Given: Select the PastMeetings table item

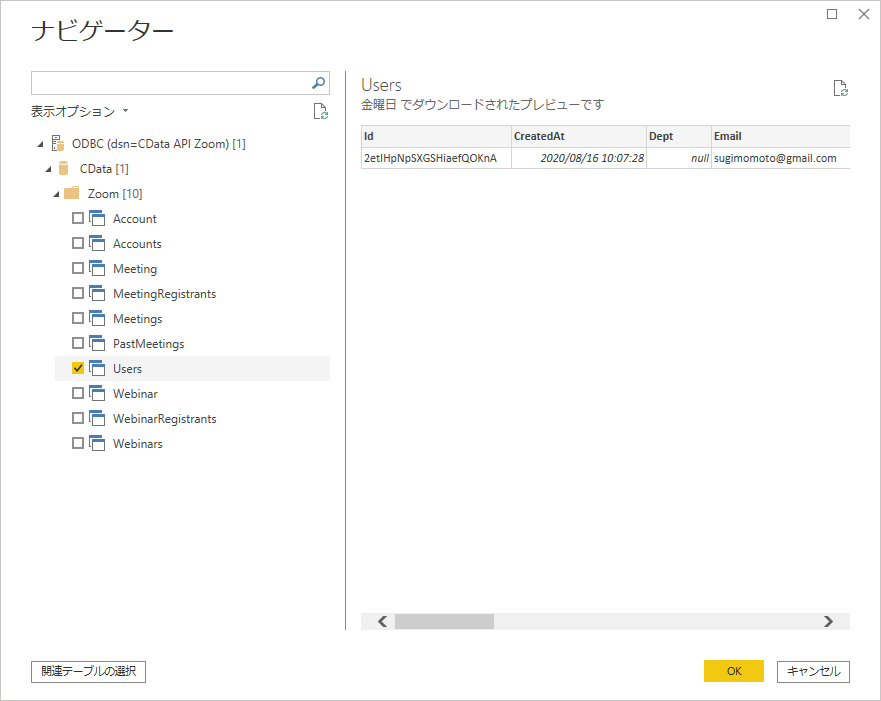Looking at the screenshot, I should click(x=148, y=344).
